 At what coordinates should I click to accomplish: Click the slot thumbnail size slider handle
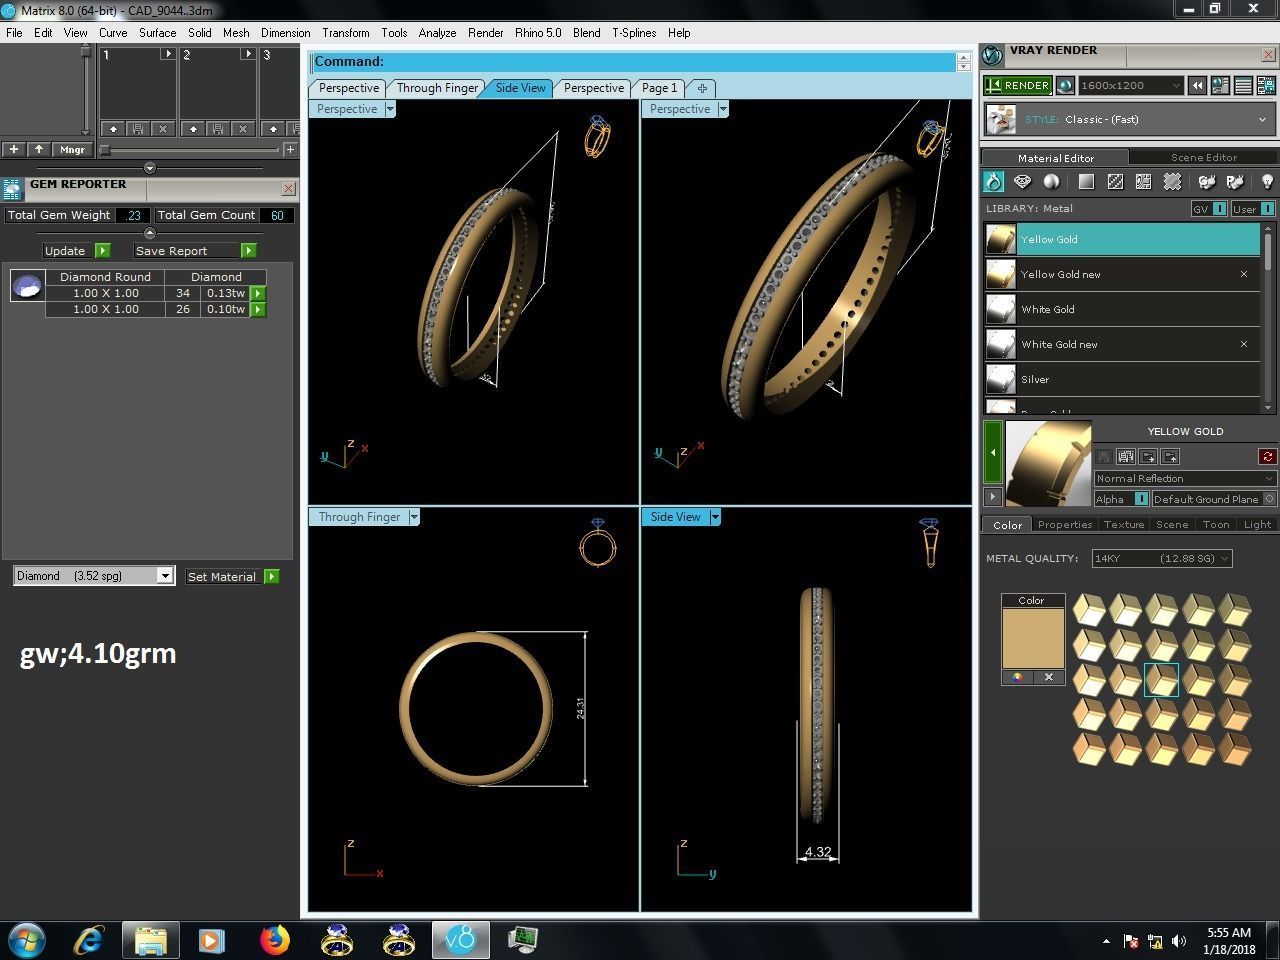pyautogui.click(x=104, y=150)
